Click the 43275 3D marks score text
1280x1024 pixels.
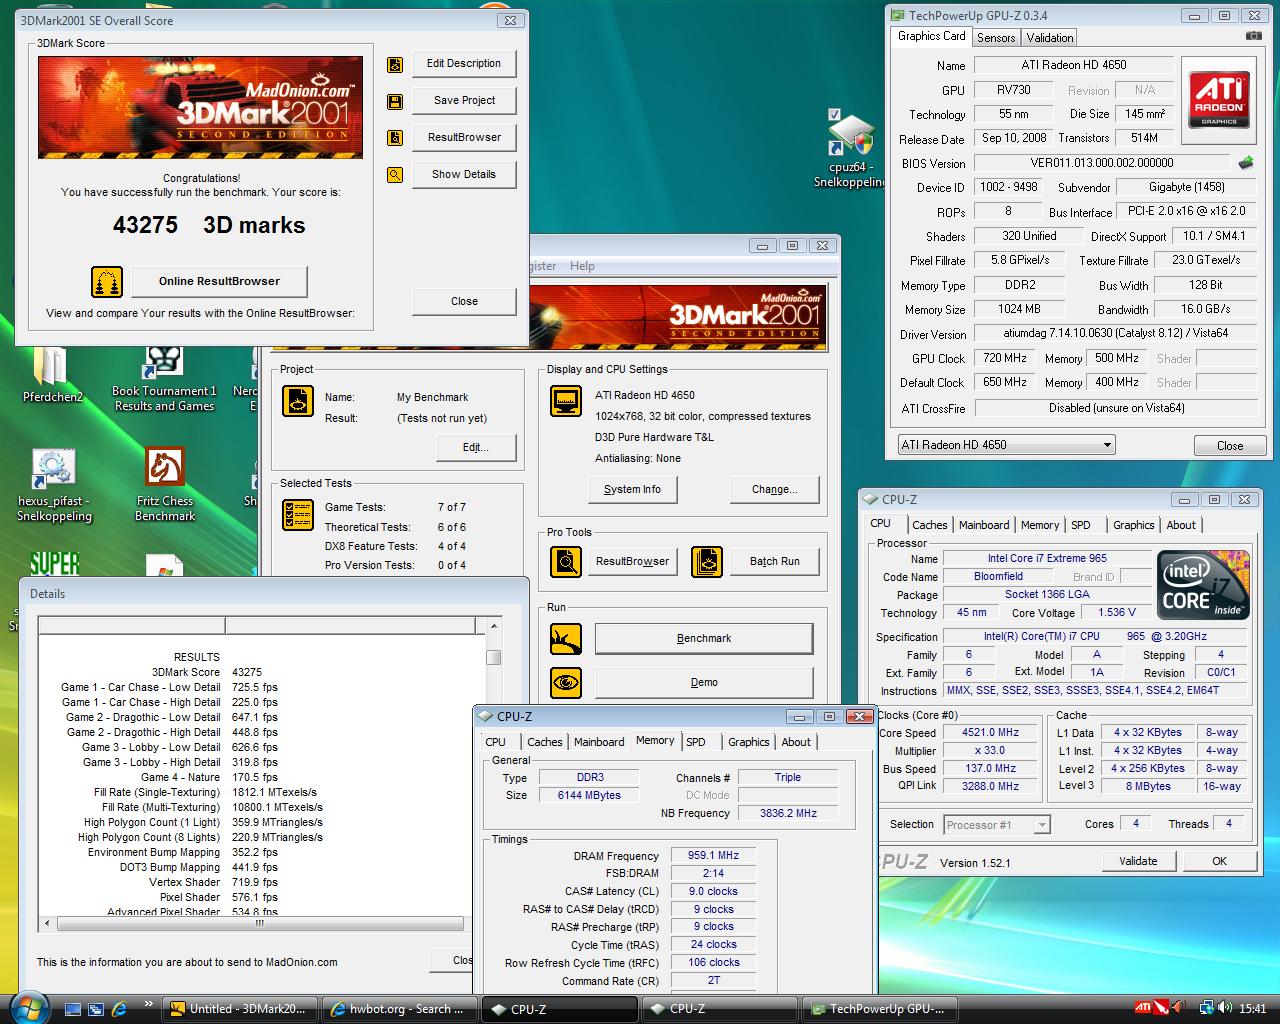pos(209,225)
